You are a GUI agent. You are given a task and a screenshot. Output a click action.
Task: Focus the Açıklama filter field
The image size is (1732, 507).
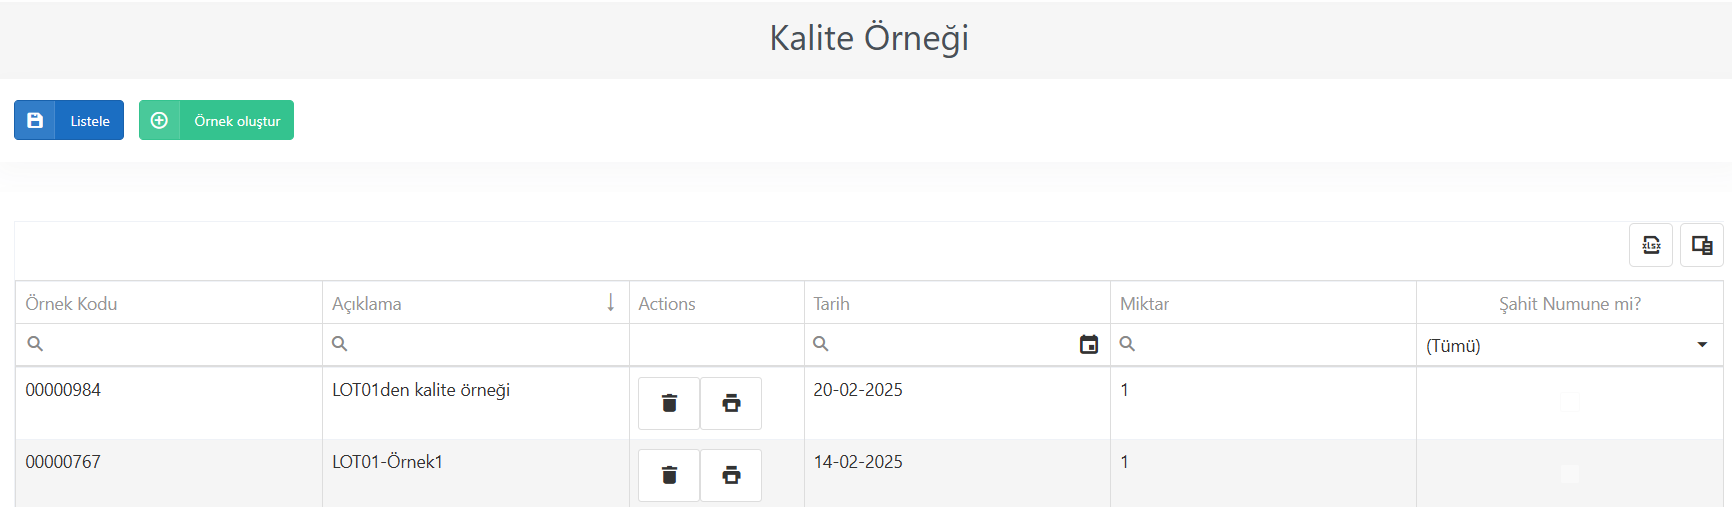coord(476,345)
